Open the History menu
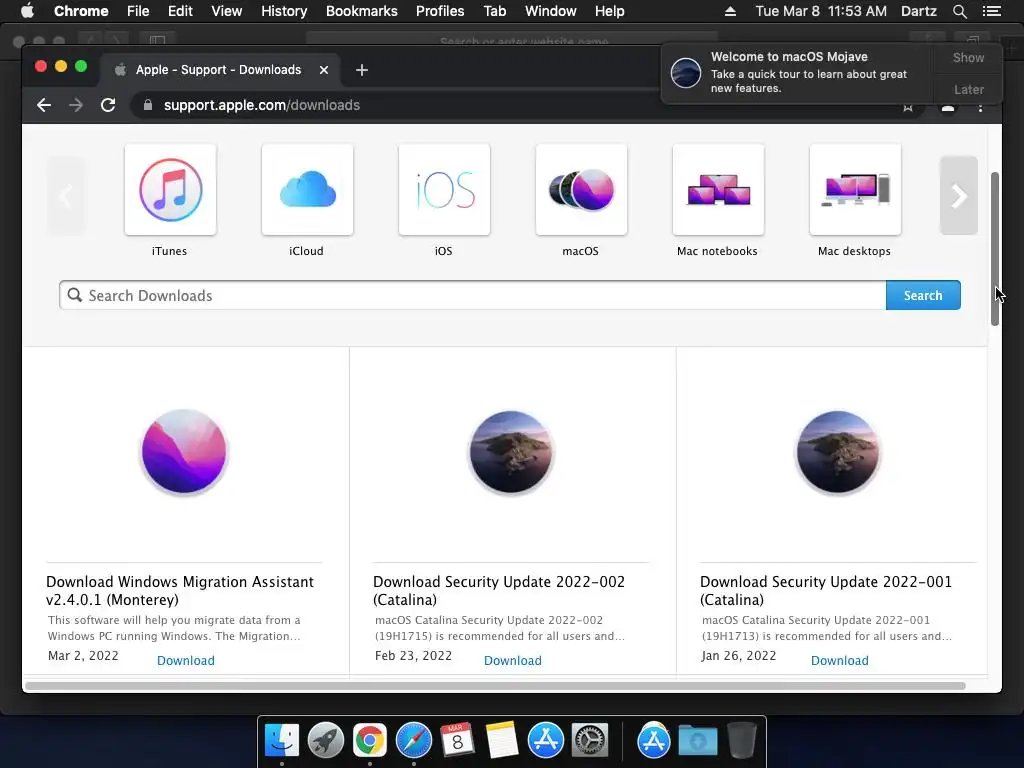 pos(284,11)
